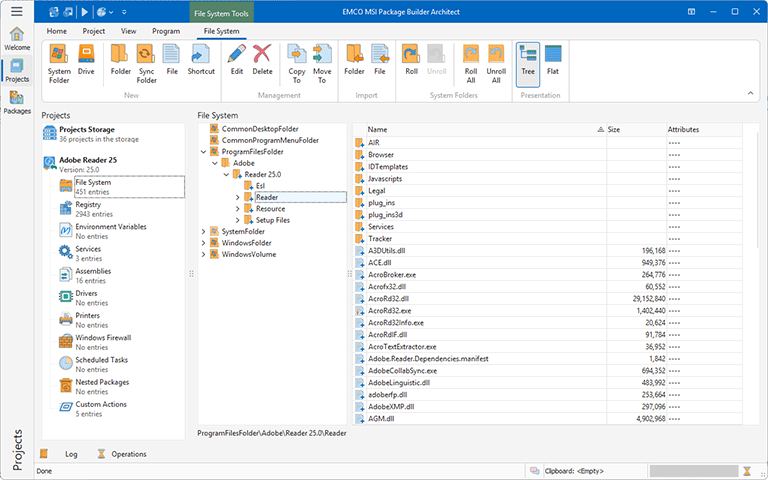768x480 pixels.
Task: Switch to the Home ribbon tab
Action: (57, 31)
